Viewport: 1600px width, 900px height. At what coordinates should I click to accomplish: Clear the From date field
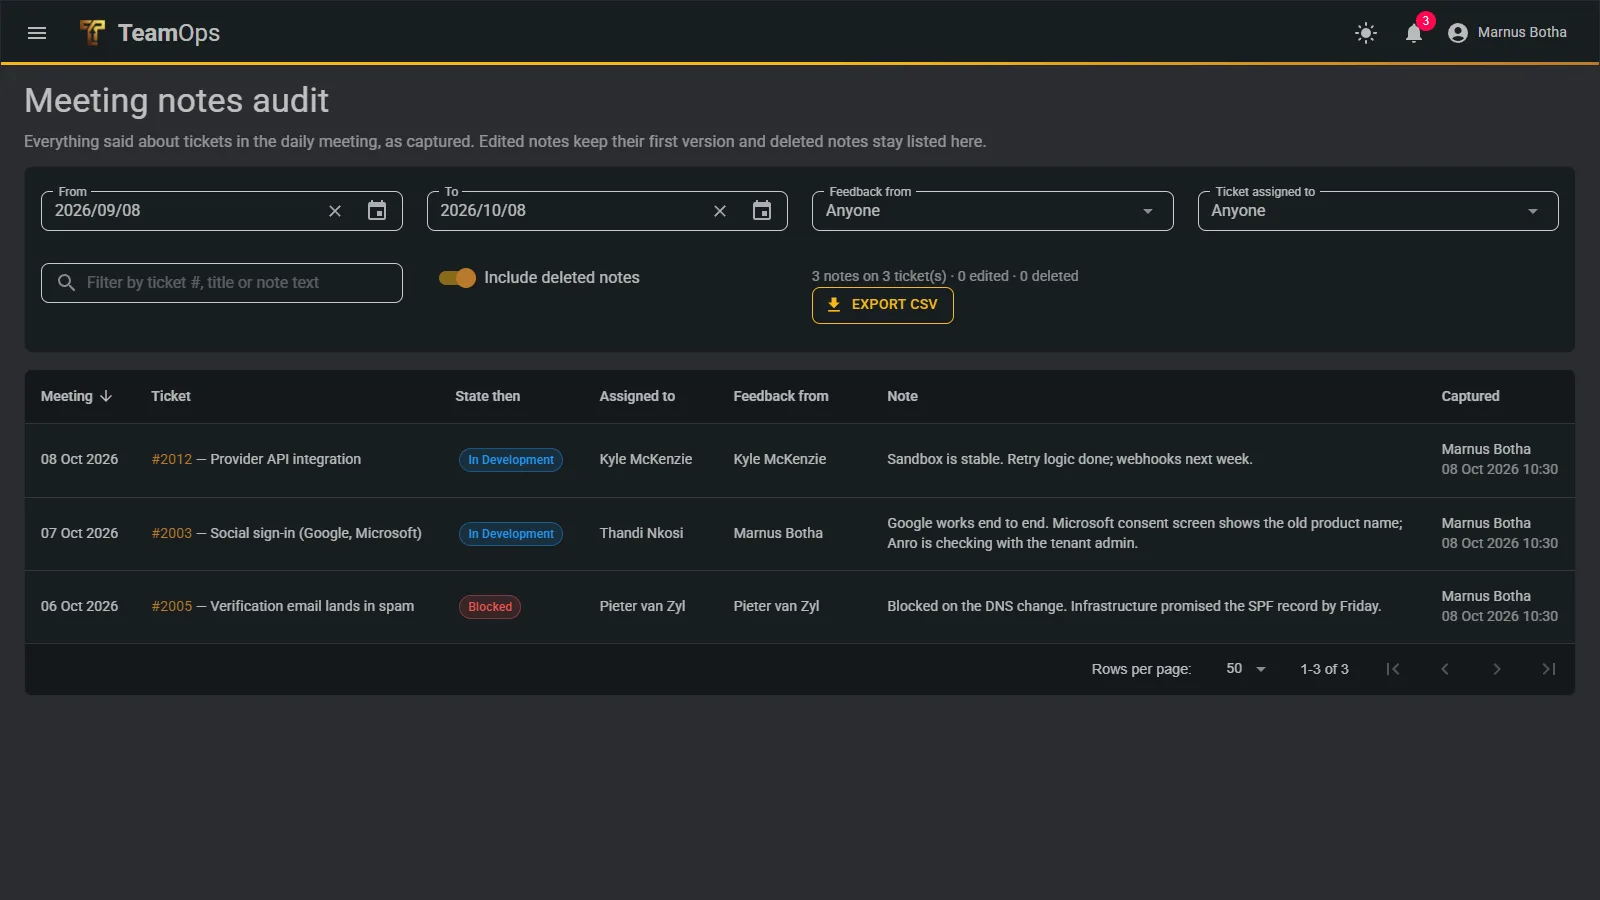pos(335,211)
